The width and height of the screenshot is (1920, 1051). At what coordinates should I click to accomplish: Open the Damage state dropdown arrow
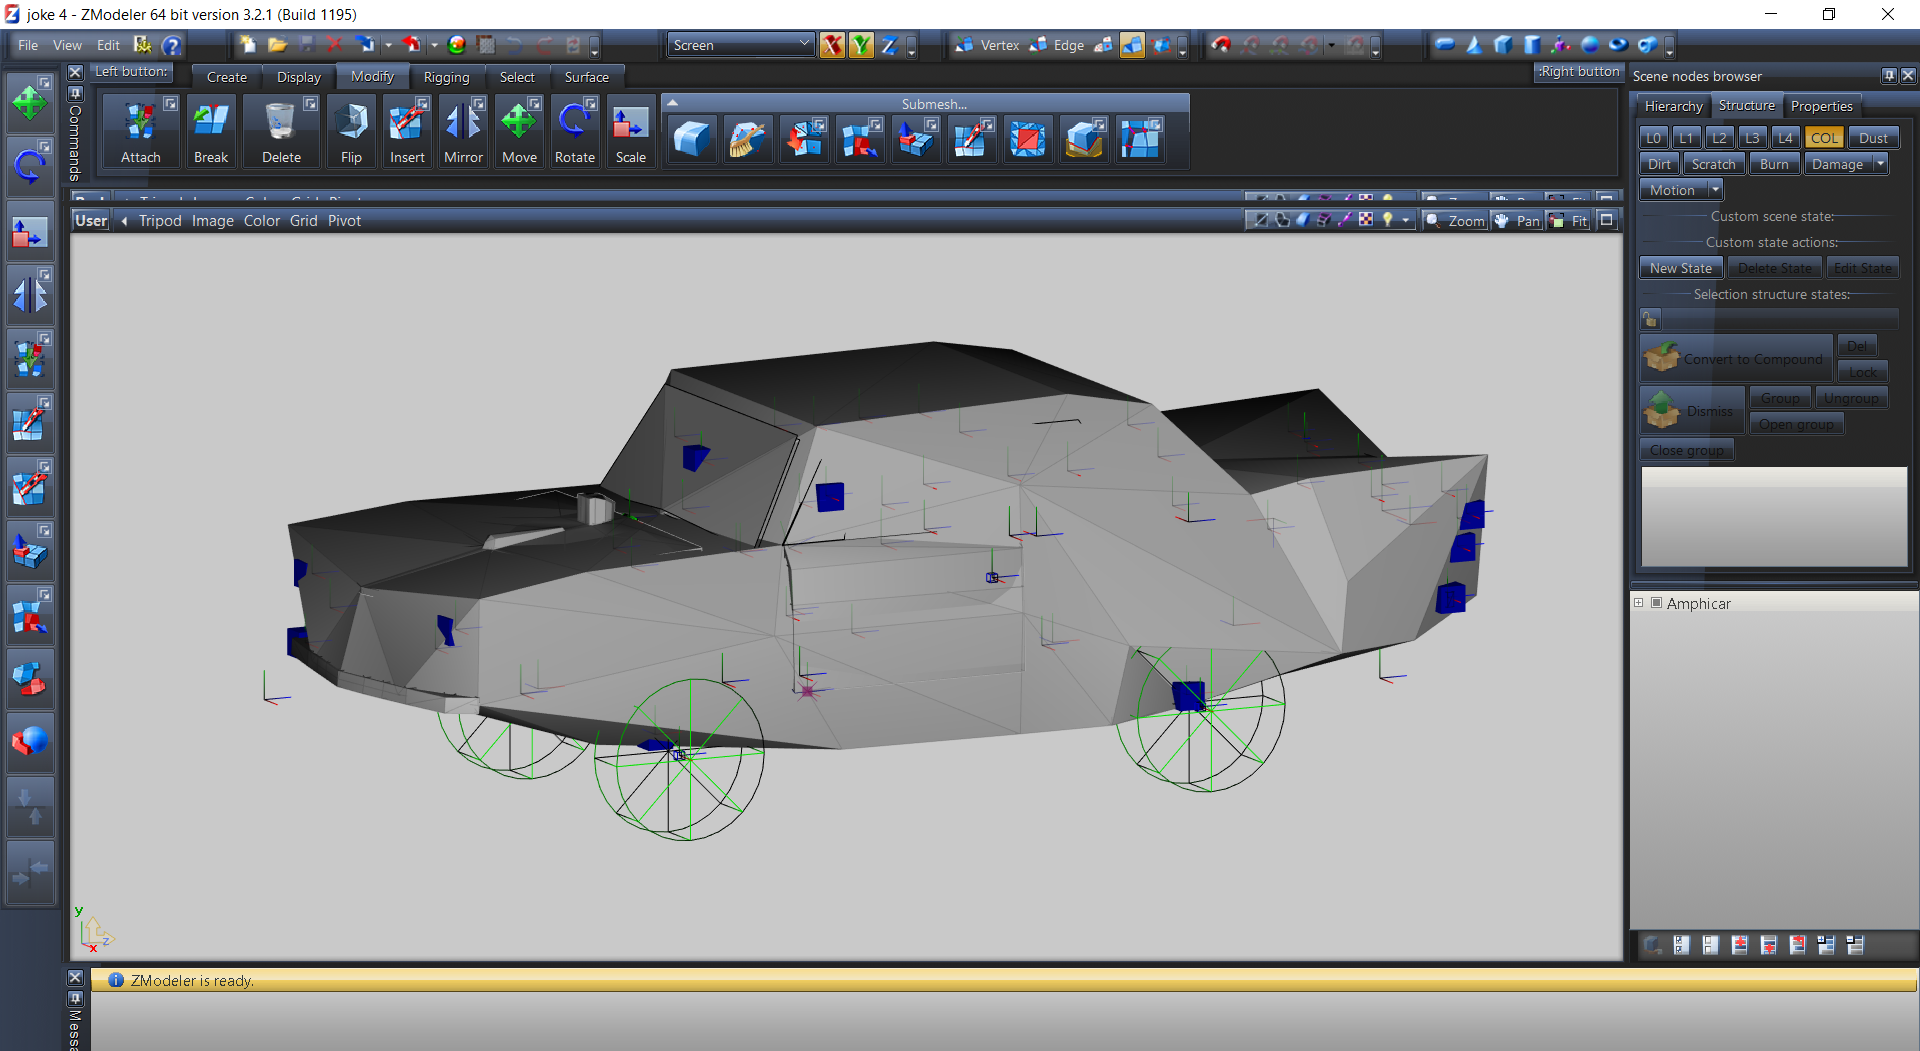click(x=1881, y=164)
